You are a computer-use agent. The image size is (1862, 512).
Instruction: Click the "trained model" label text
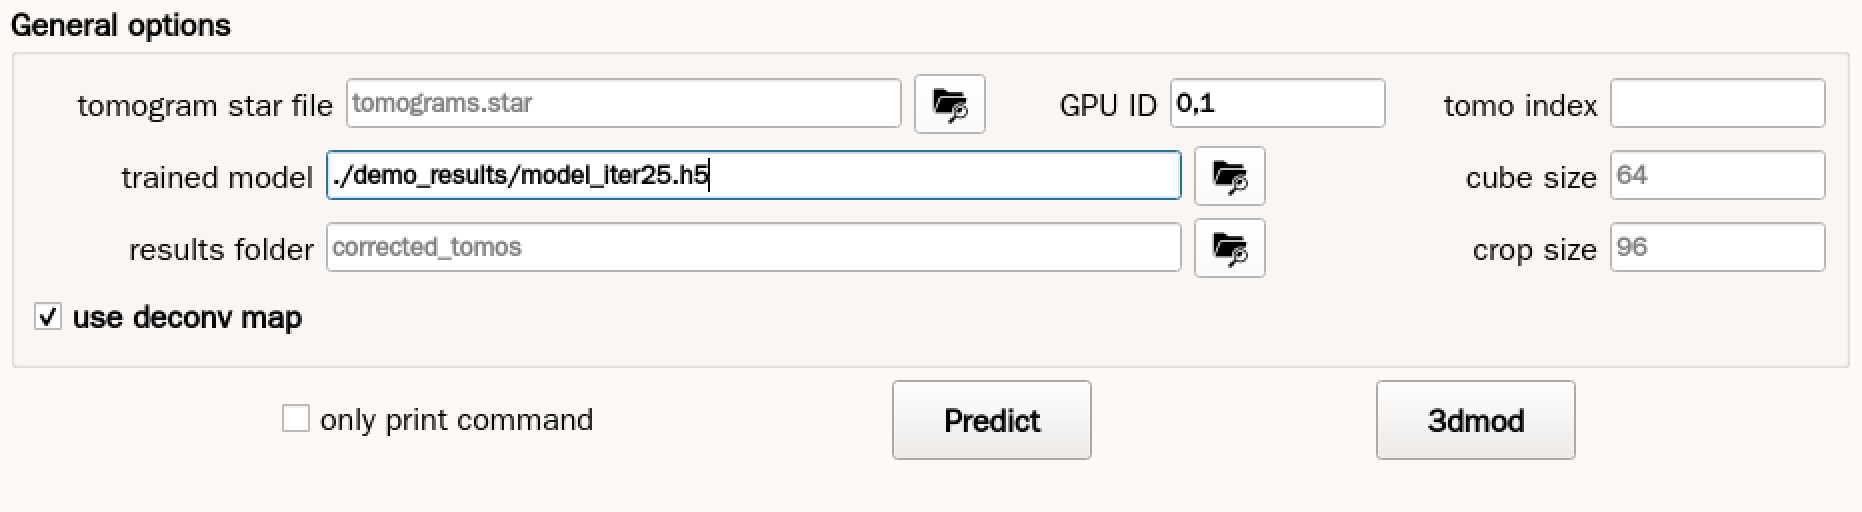[x=217, y=177]
